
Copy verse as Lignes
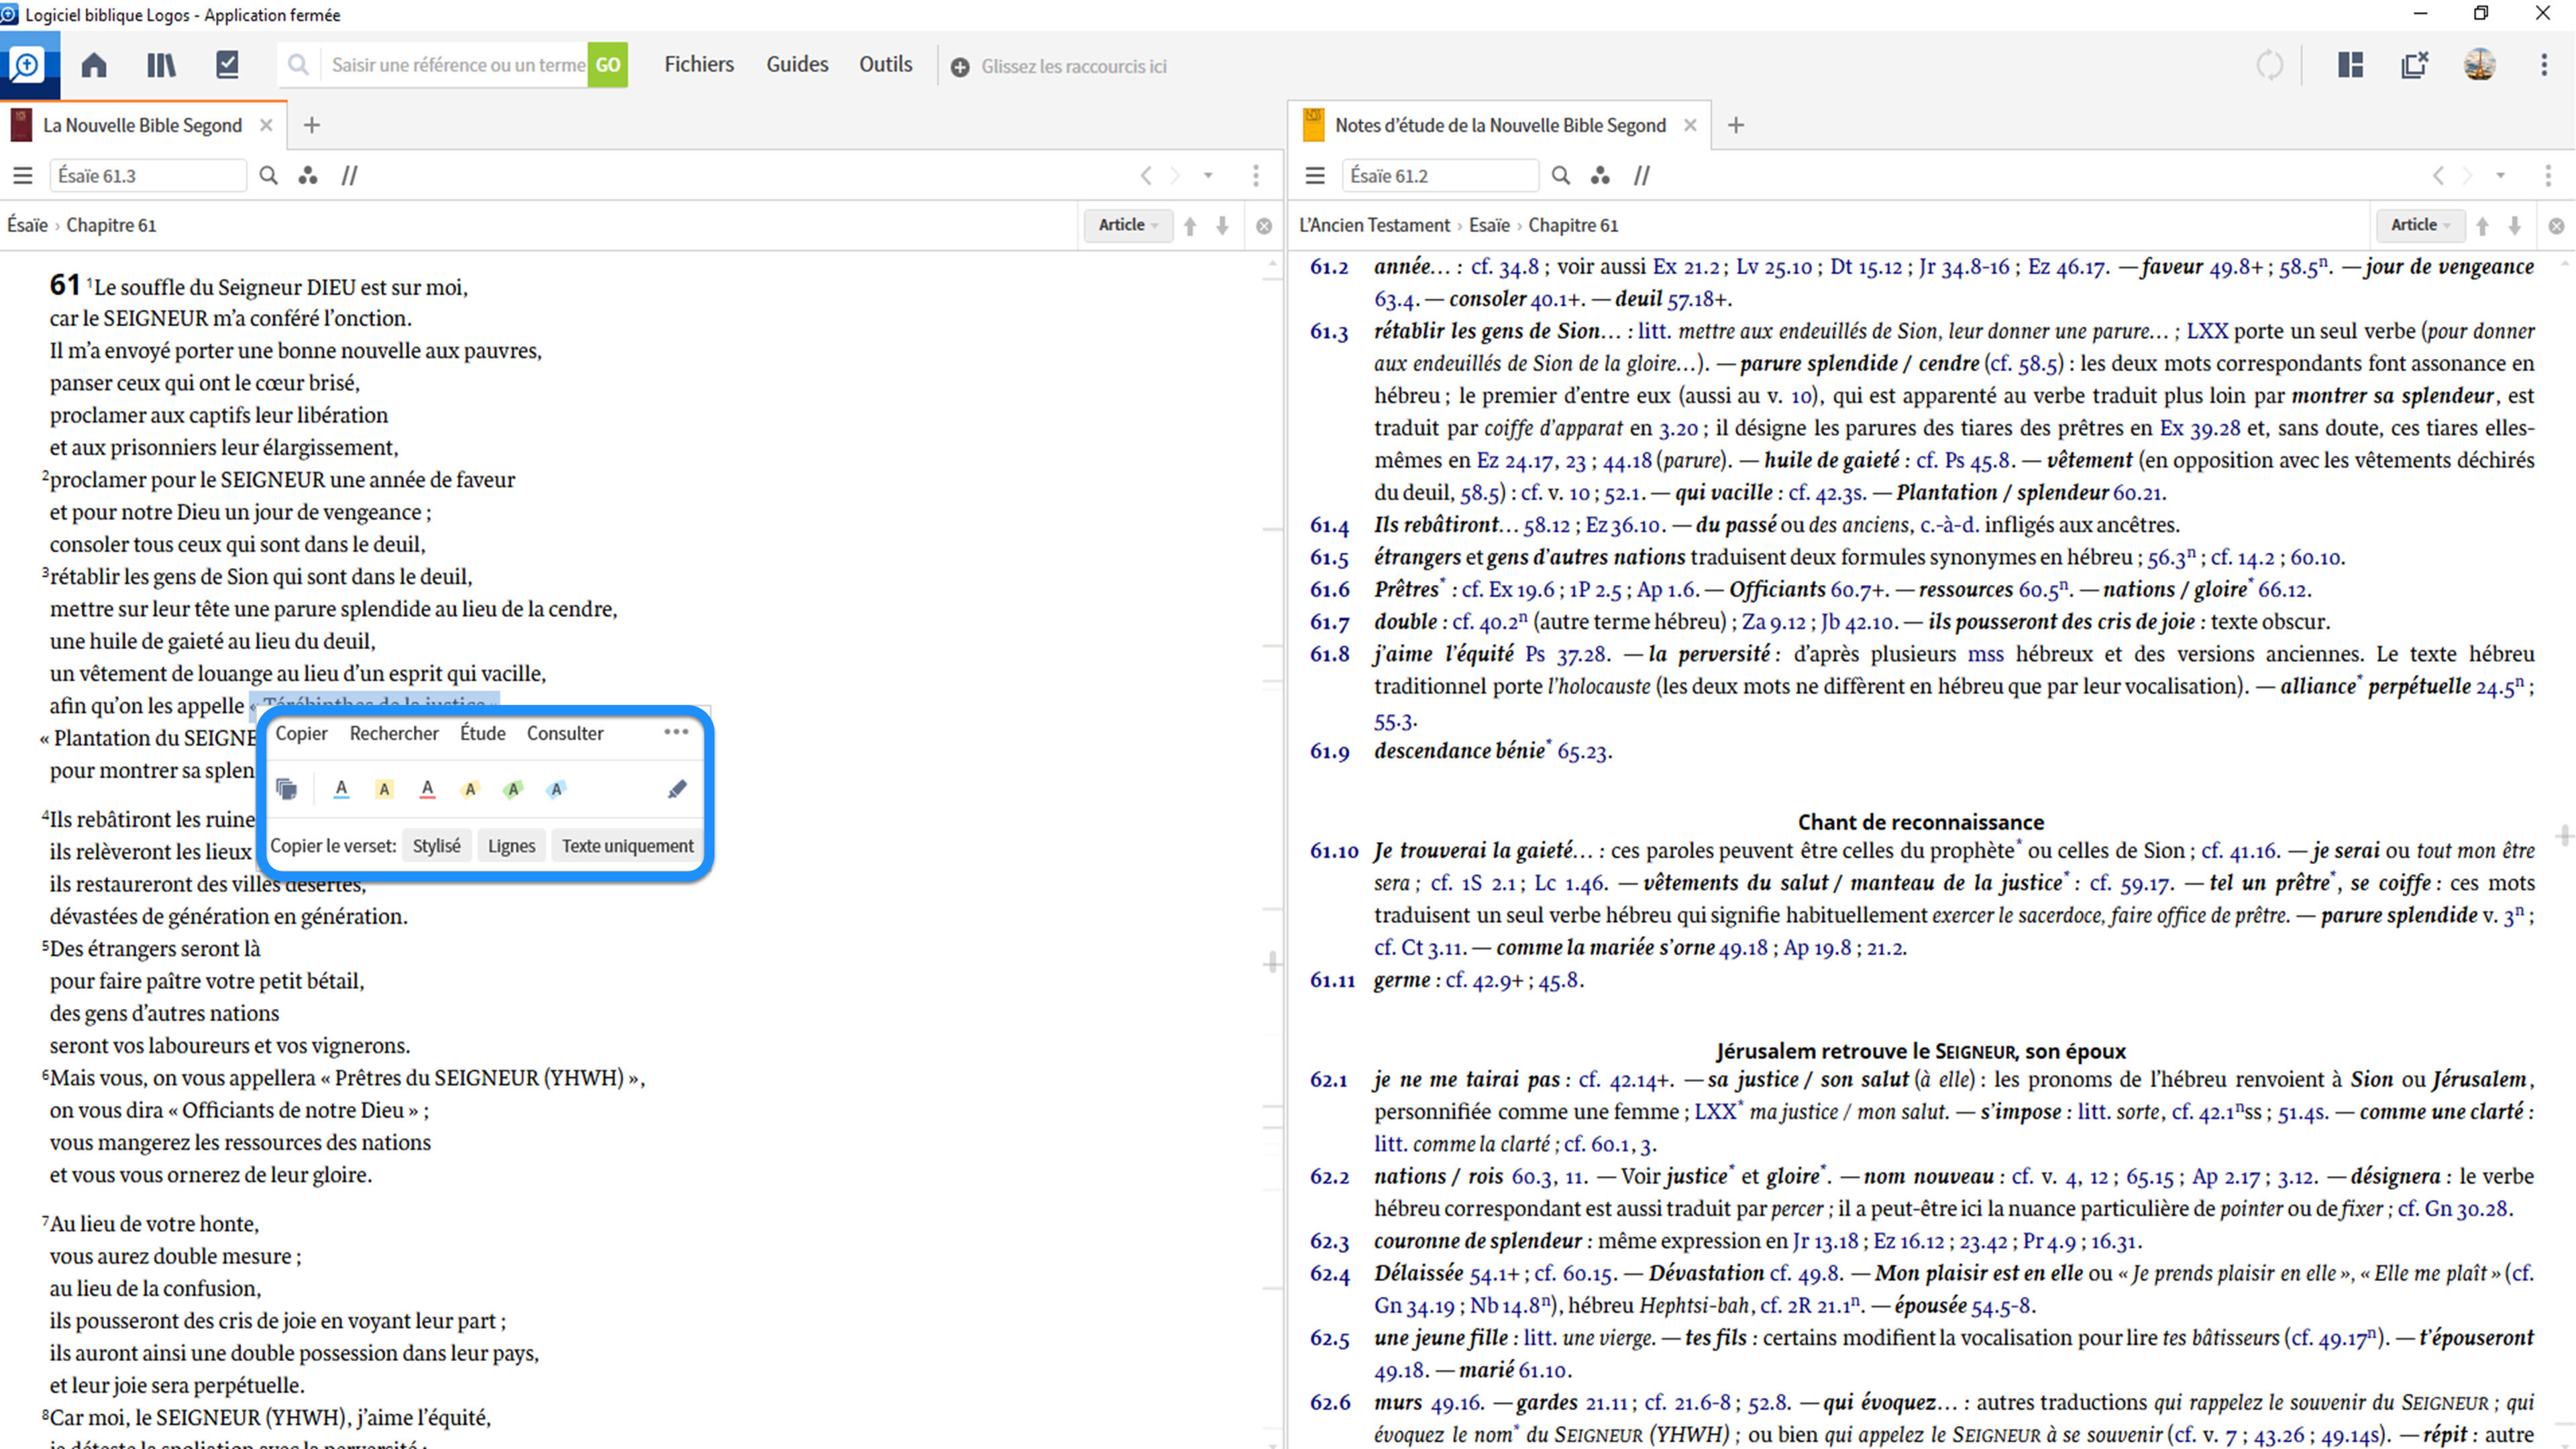(x=511, y=846)
